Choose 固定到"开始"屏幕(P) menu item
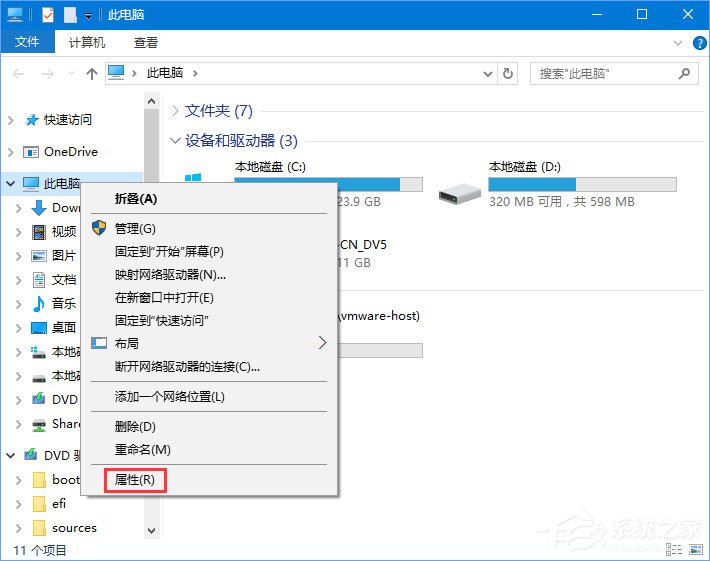Screen dimensions: 710x561 click(x=208, y=251)
